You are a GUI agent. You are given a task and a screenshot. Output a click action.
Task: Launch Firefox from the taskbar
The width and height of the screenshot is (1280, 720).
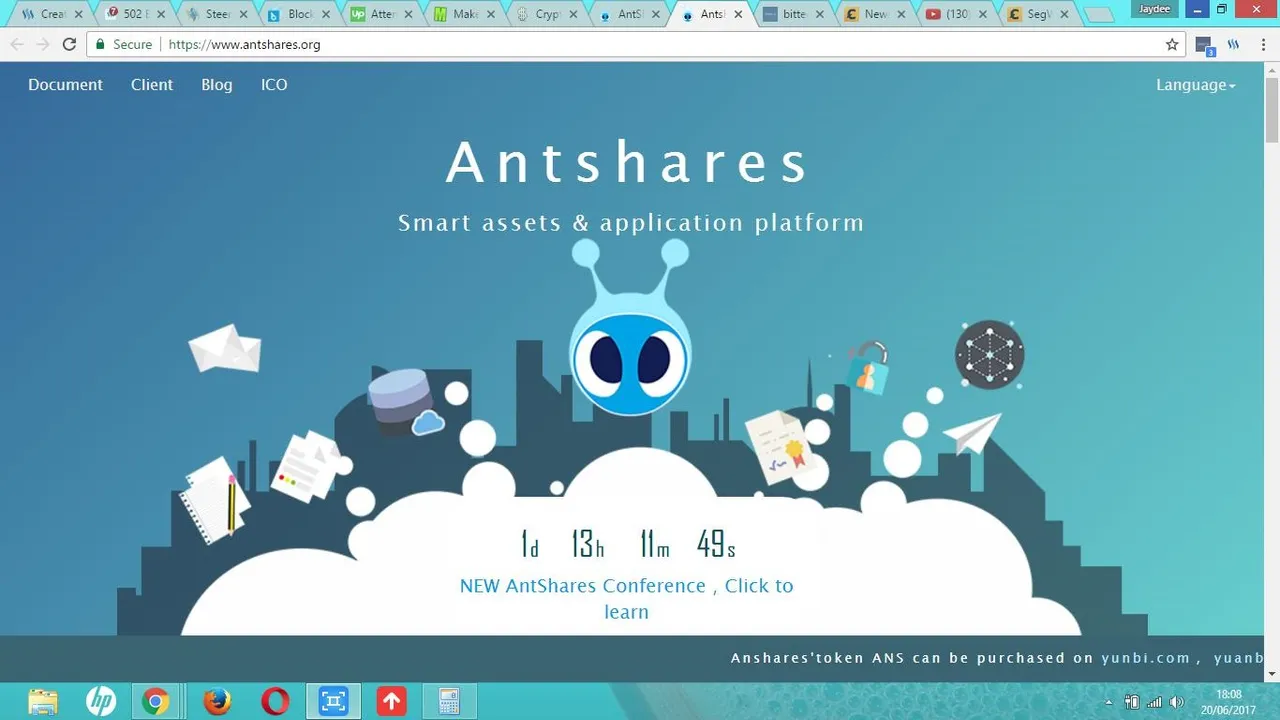217,701
